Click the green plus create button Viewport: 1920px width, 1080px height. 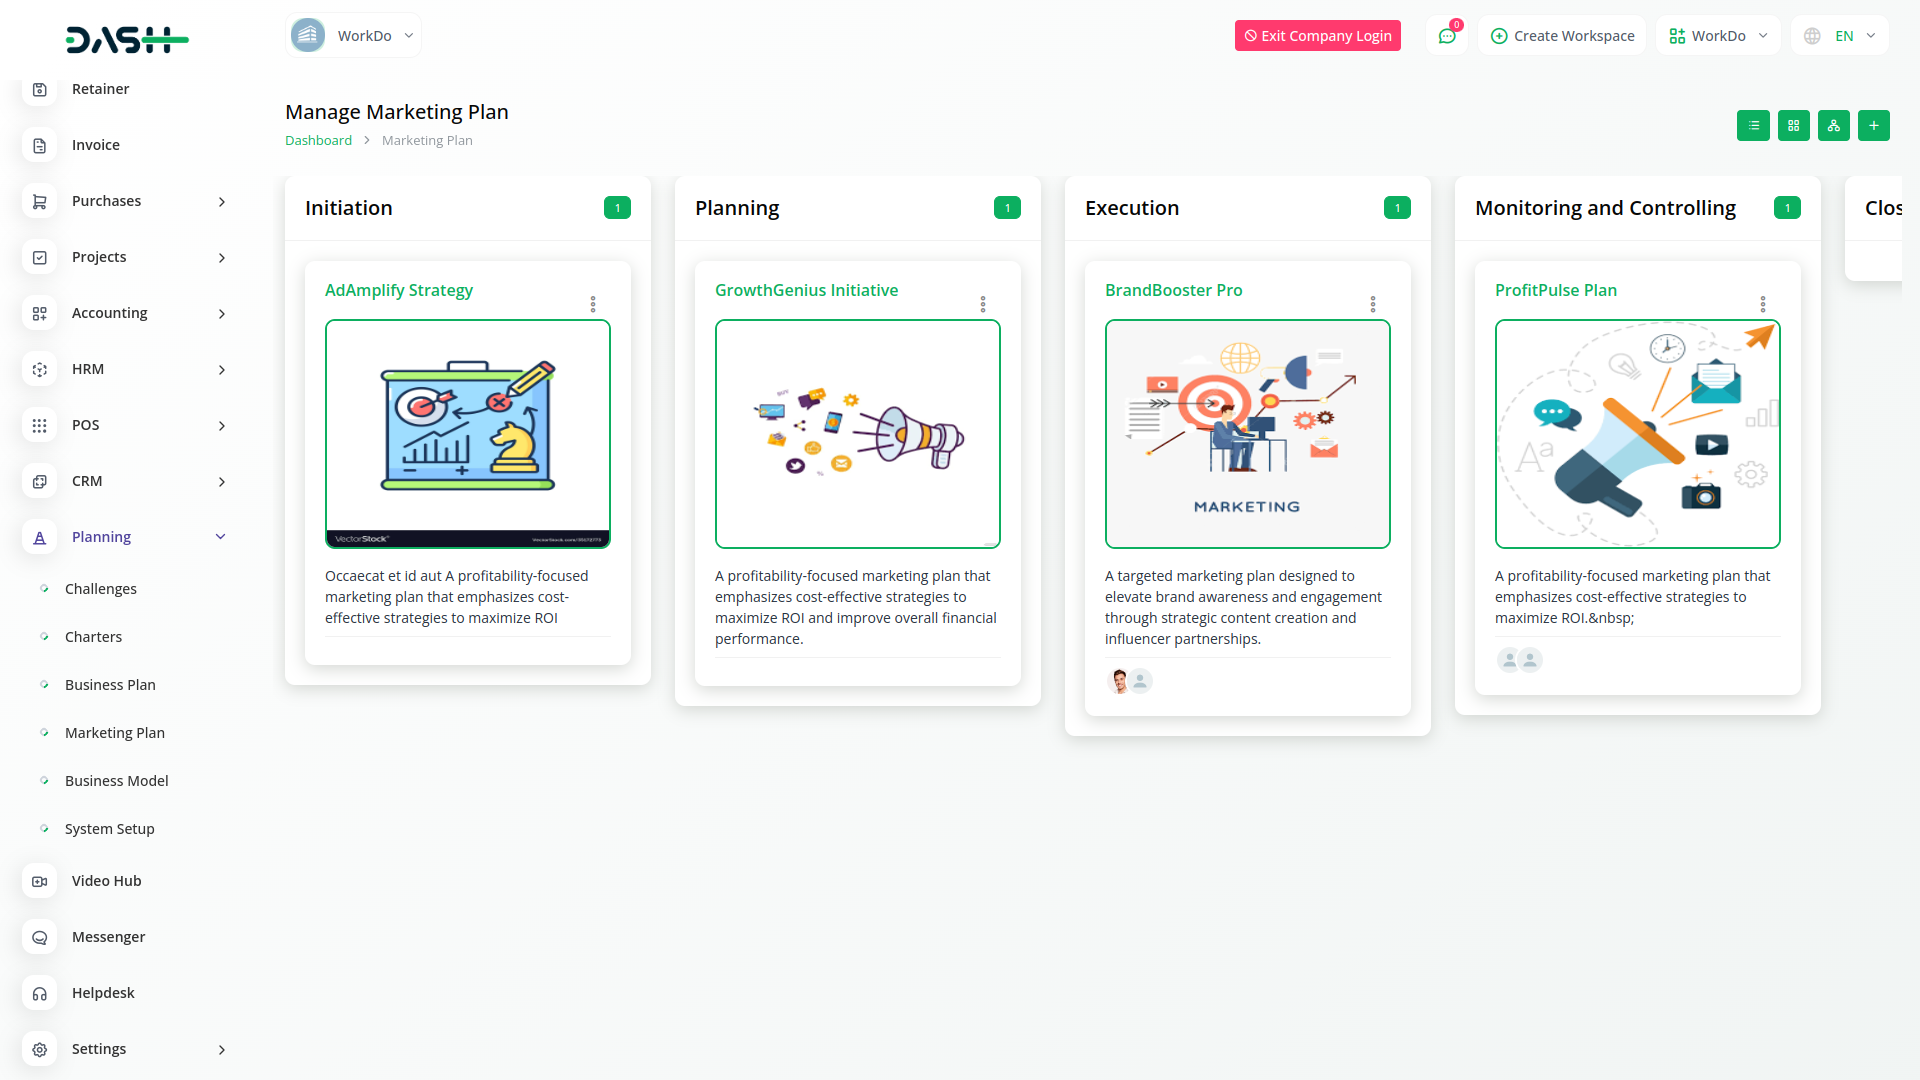tap(1873, 126)
